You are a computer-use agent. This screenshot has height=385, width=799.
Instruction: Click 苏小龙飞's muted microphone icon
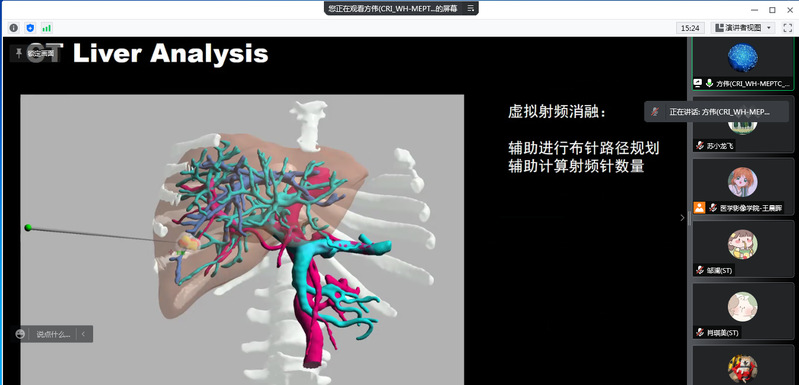coord(700,146)
